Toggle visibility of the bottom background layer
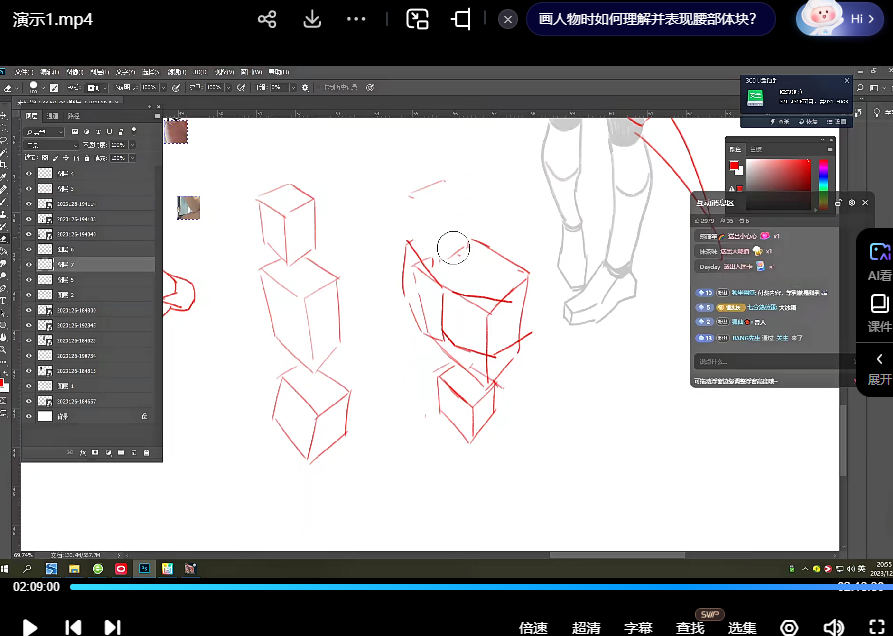Viewport: 893px width, 636px height. click(28, 416)
